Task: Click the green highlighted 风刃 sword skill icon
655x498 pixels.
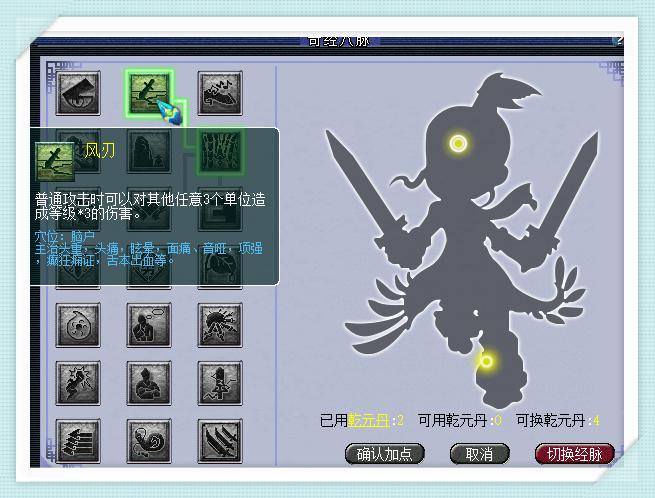Action: [149, 93]
